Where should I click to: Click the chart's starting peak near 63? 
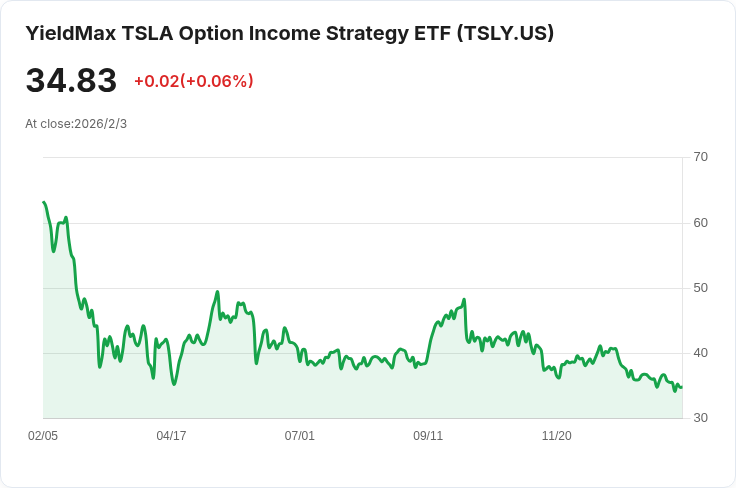(x=44, y=202)
